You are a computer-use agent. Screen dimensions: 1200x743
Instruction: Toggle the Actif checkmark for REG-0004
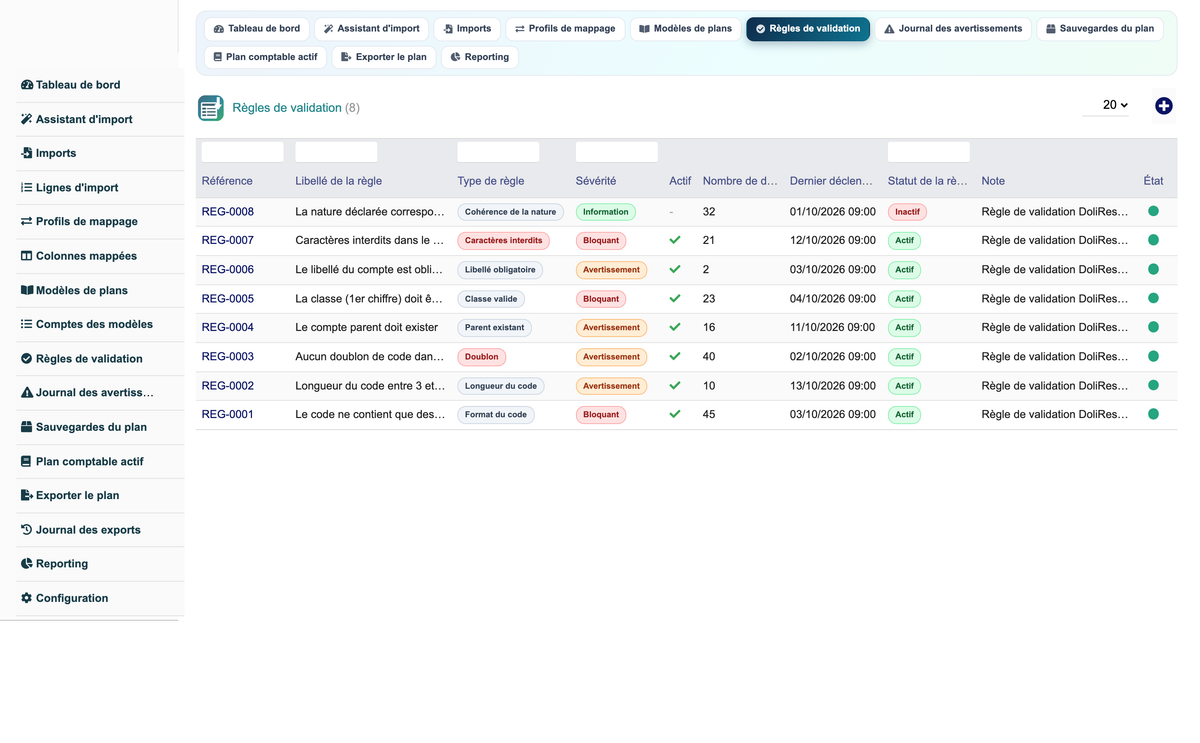pyautogui.click(x=675, y=327)
